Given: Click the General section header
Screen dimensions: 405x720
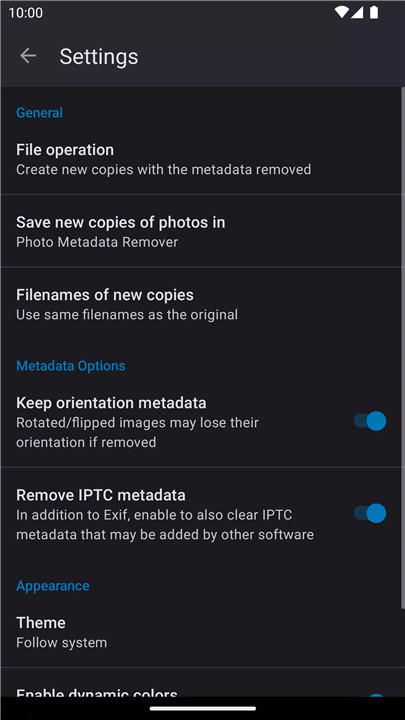Looking at the screenshot, I should point(39,112).
